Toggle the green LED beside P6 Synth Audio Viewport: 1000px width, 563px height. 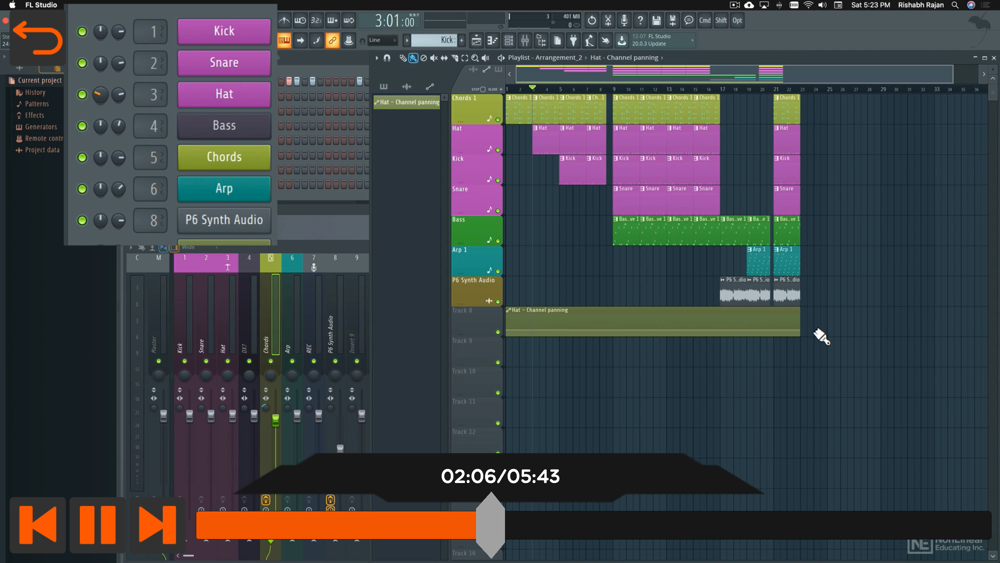click(82, 221)
